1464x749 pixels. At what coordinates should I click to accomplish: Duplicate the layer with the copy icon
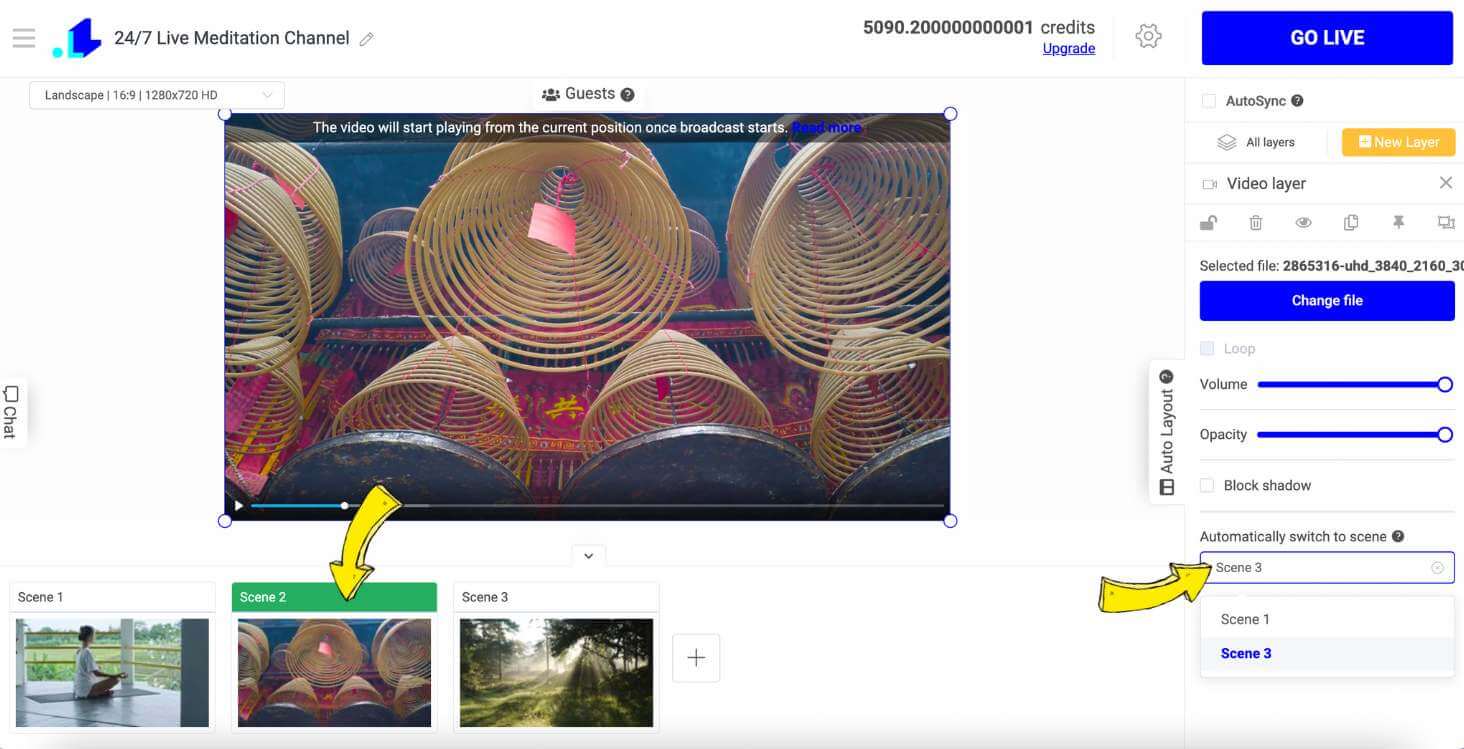(1351, 223)
